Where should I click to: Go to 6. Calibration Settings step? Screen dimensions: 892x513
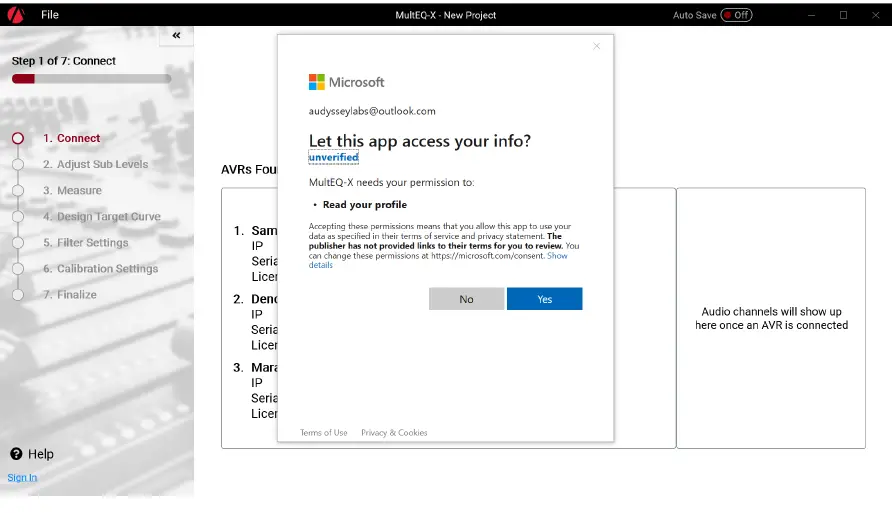(101, 268)
